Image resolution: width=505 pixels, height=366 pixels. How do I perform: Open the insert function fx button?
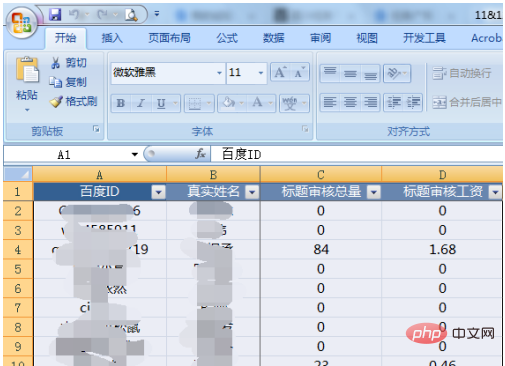pyautogui.click(x=200, y=154)
